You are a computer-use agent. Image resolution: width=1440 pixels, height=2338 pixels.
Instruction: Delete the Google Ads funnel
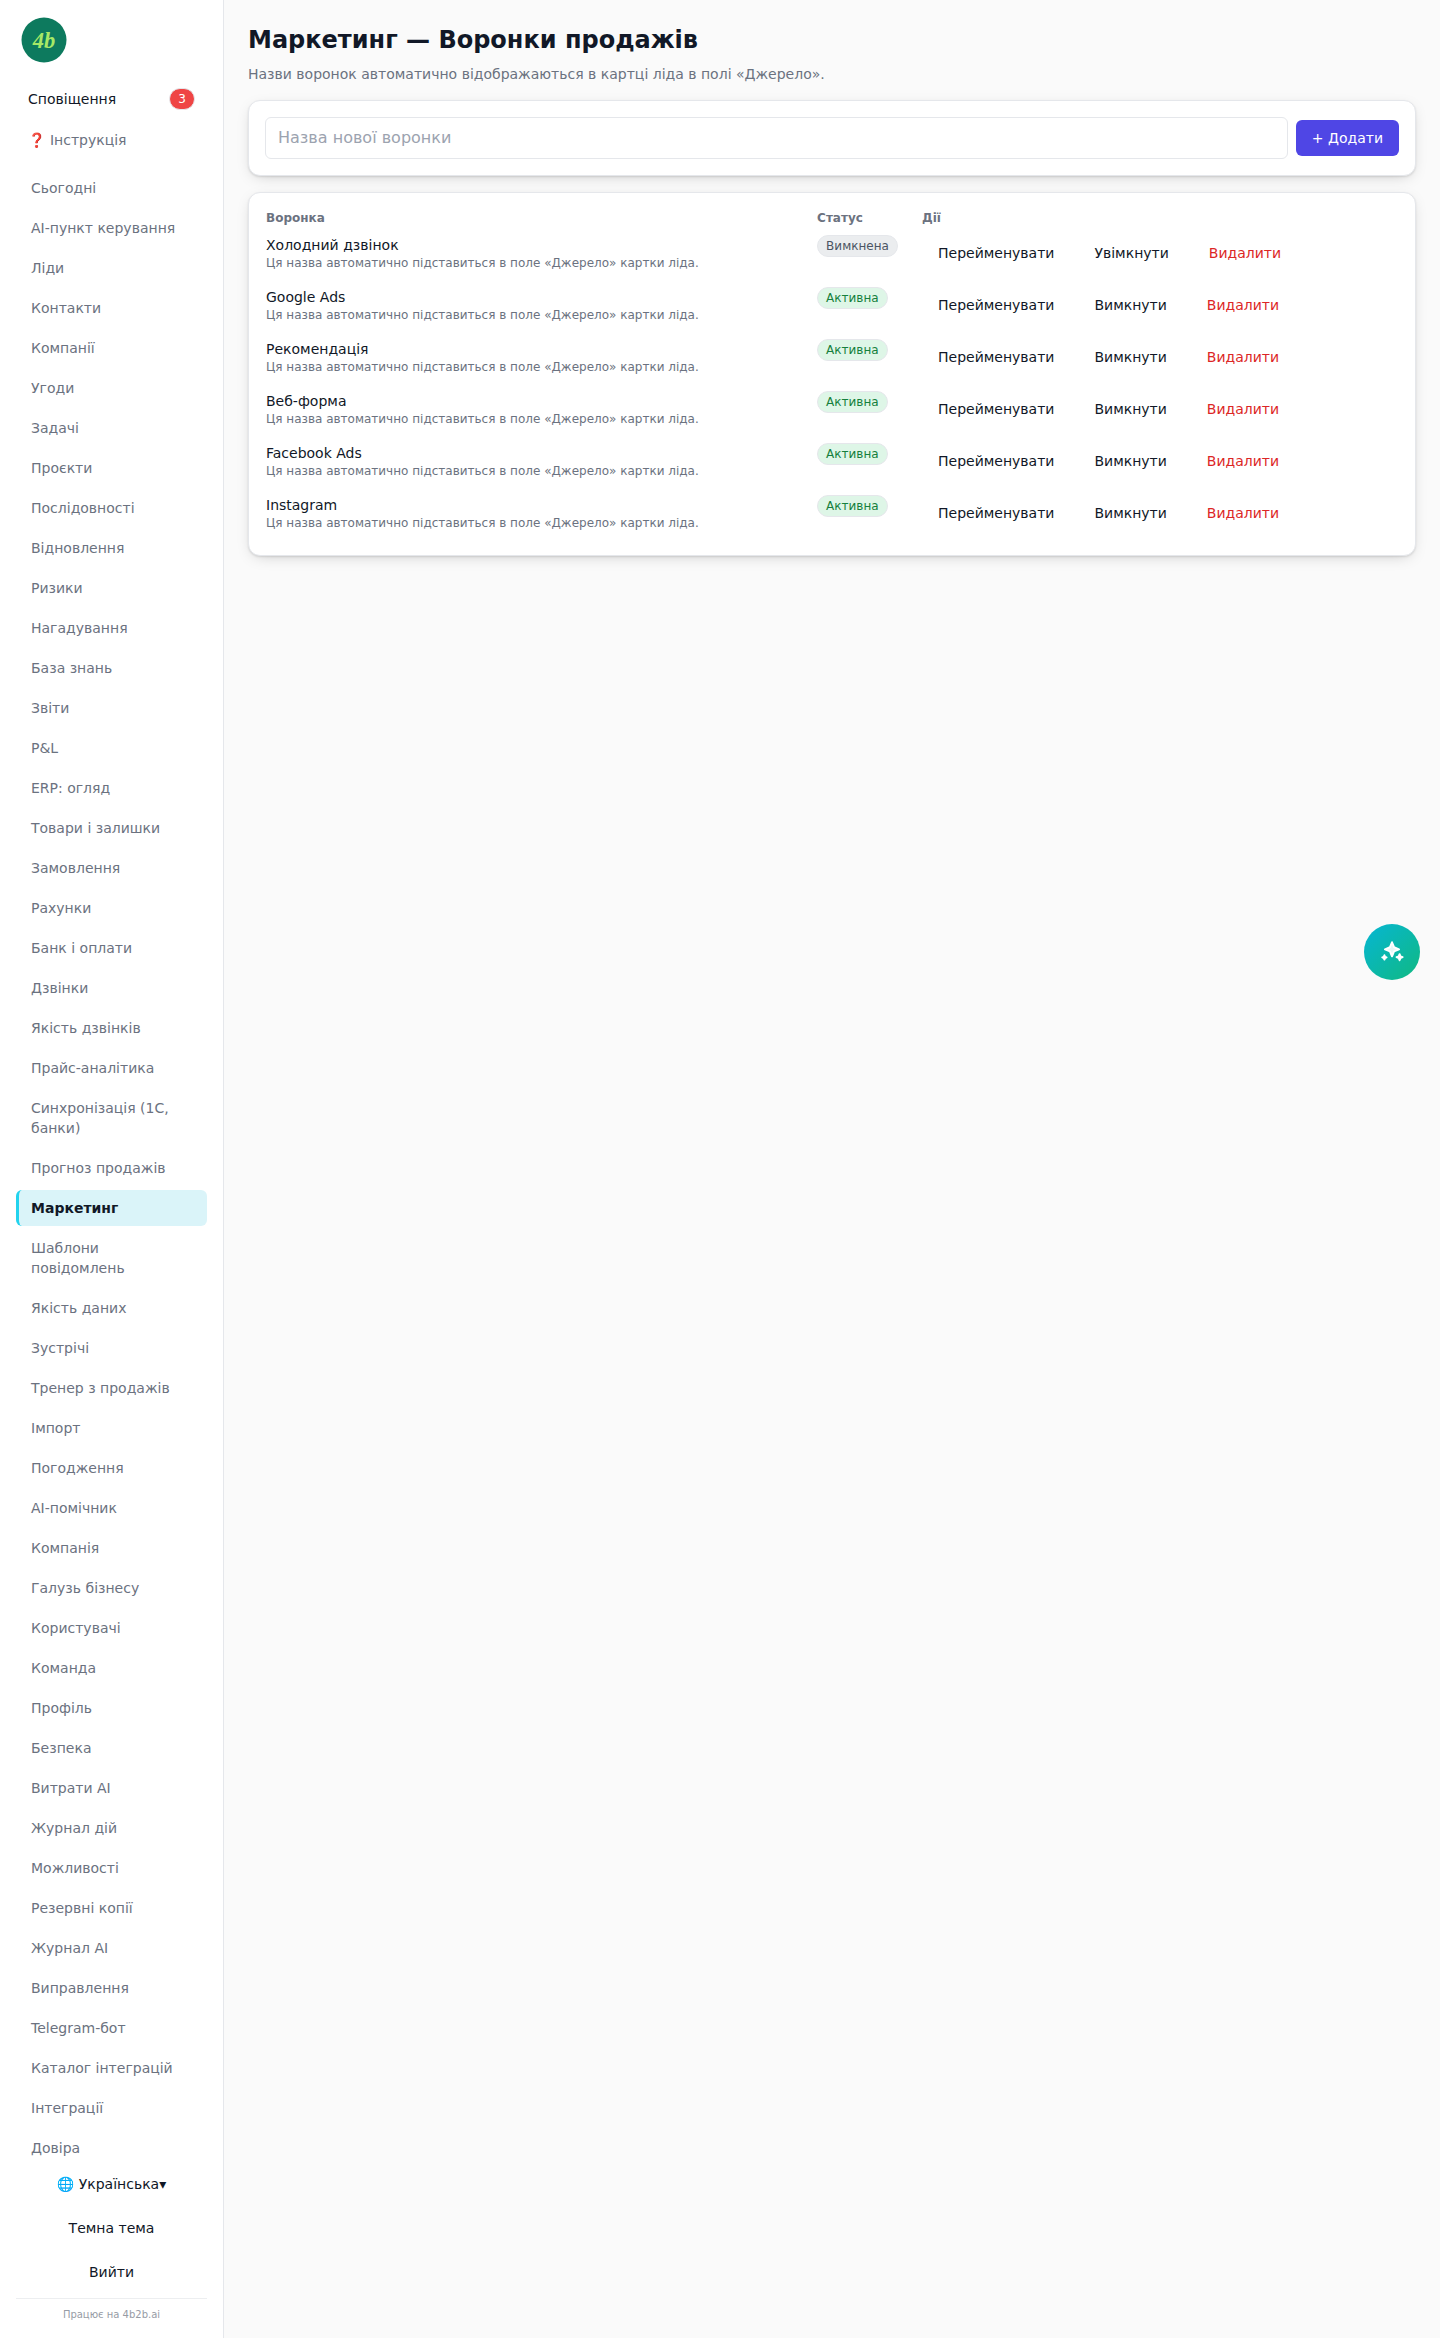pyautogui.click(x=1242, y=305)
